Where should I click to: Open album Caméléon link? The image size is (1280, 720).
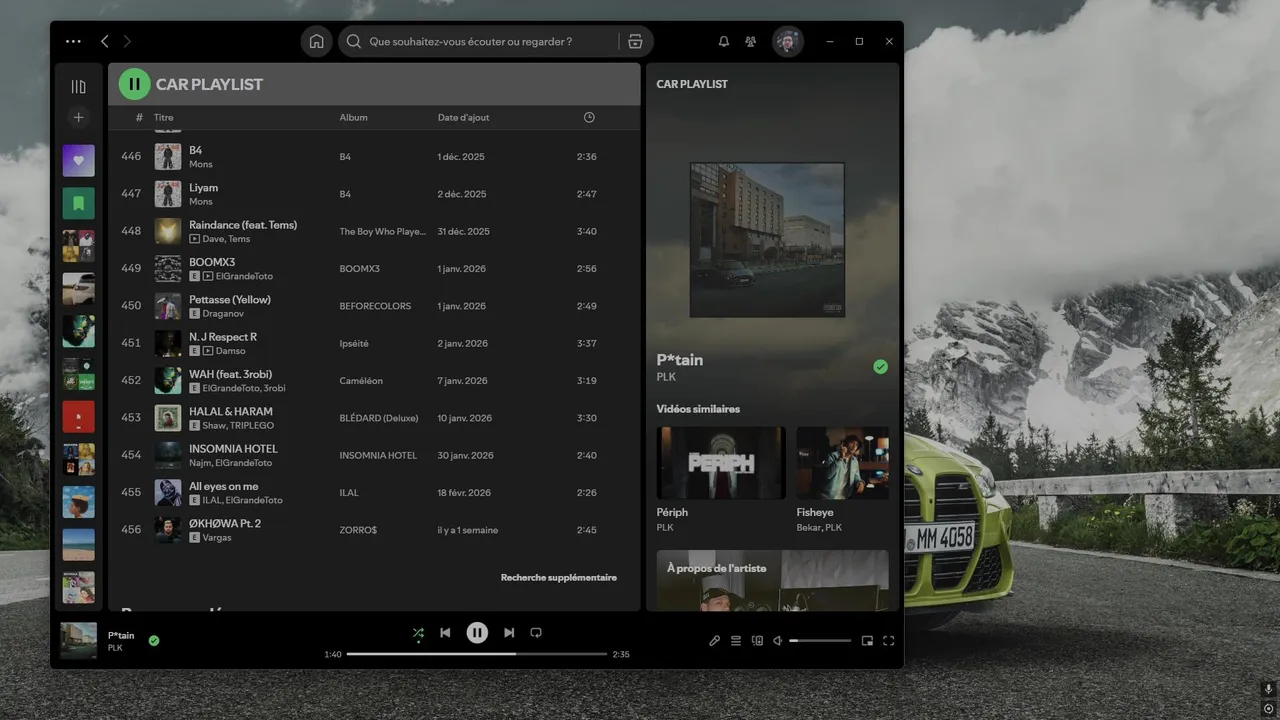tap(361, 381)
